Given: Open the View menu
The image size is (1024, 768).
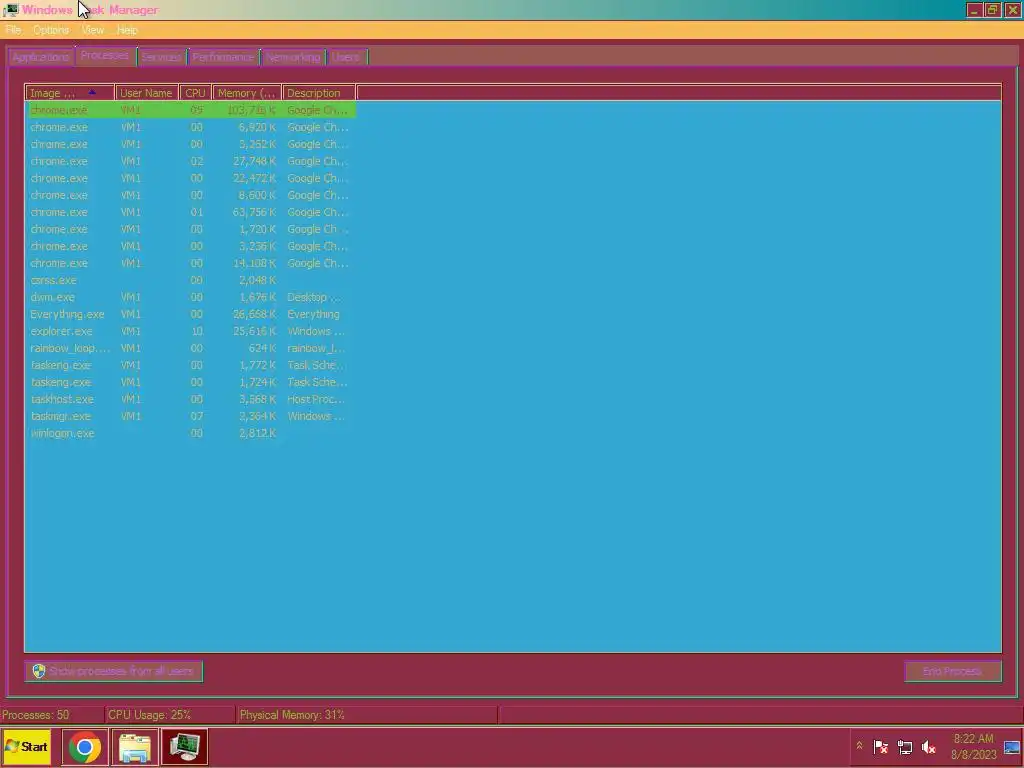Looking at the screenshot, I should [93, 30].
